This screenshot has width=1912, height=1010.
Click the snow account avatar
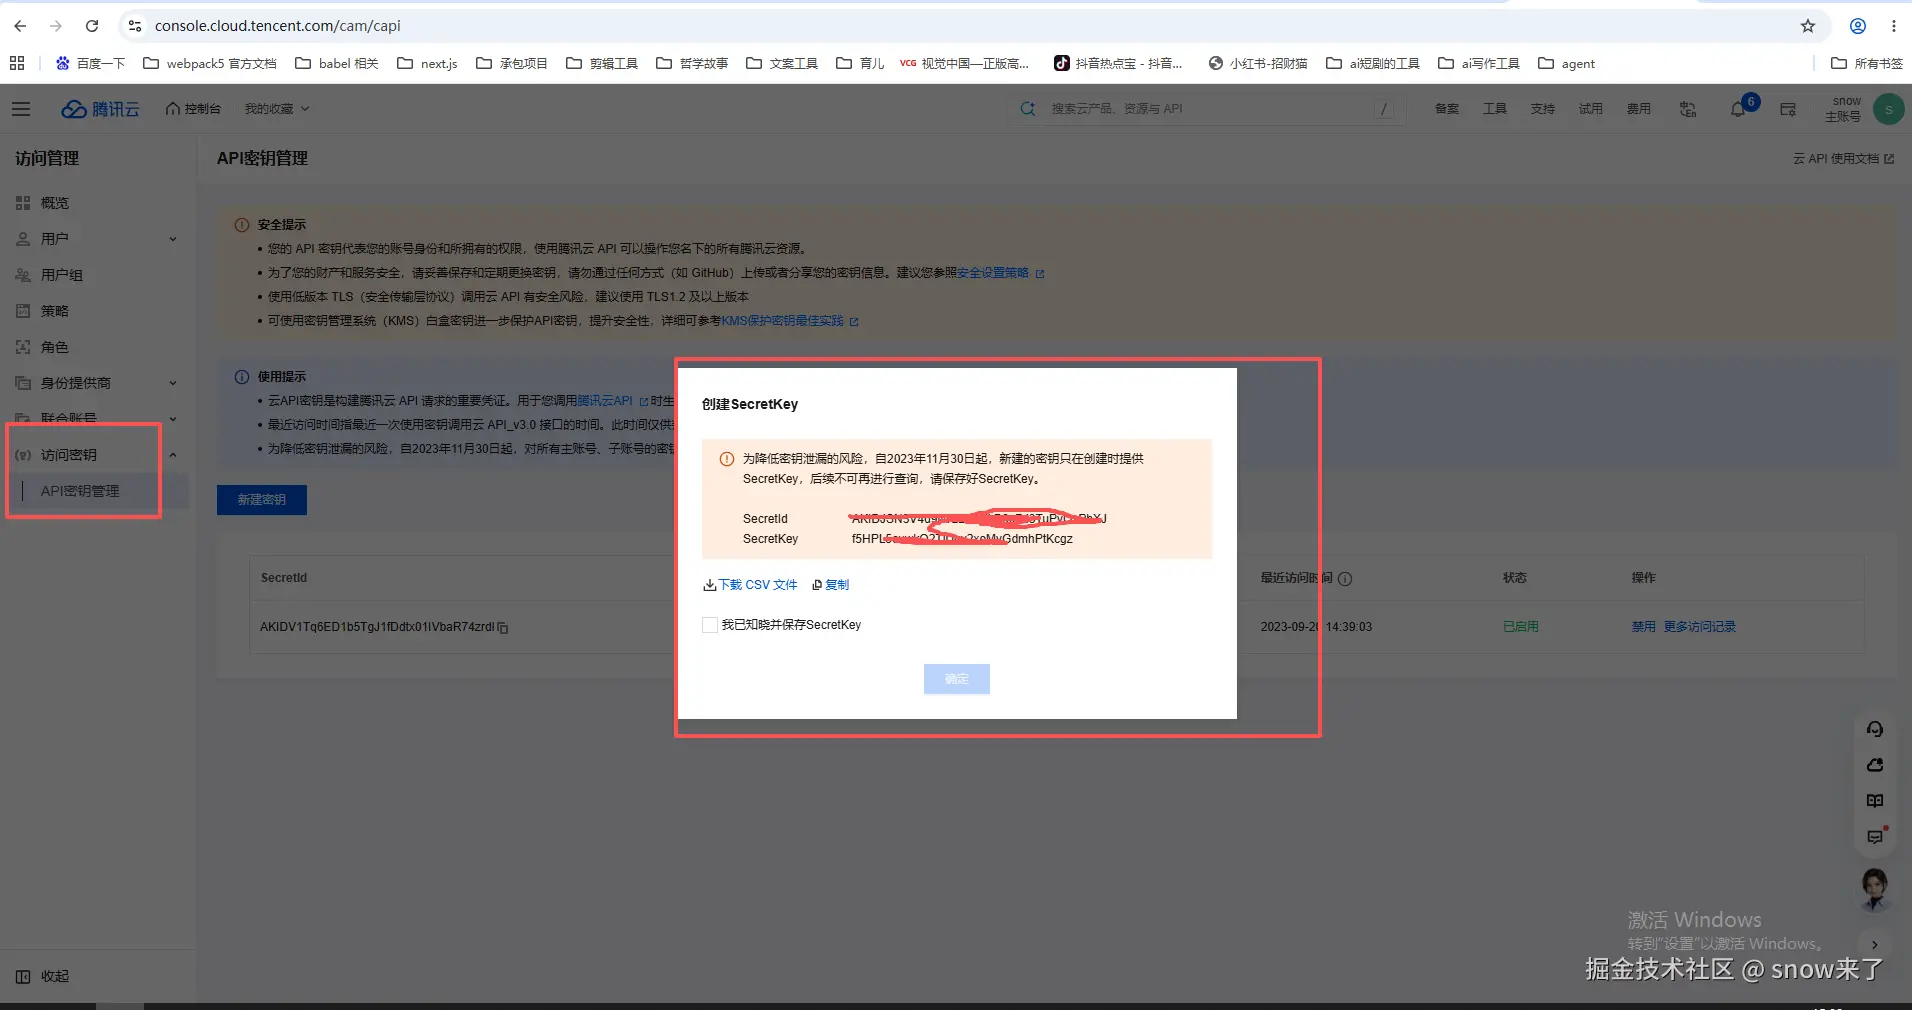(1888, 109)
